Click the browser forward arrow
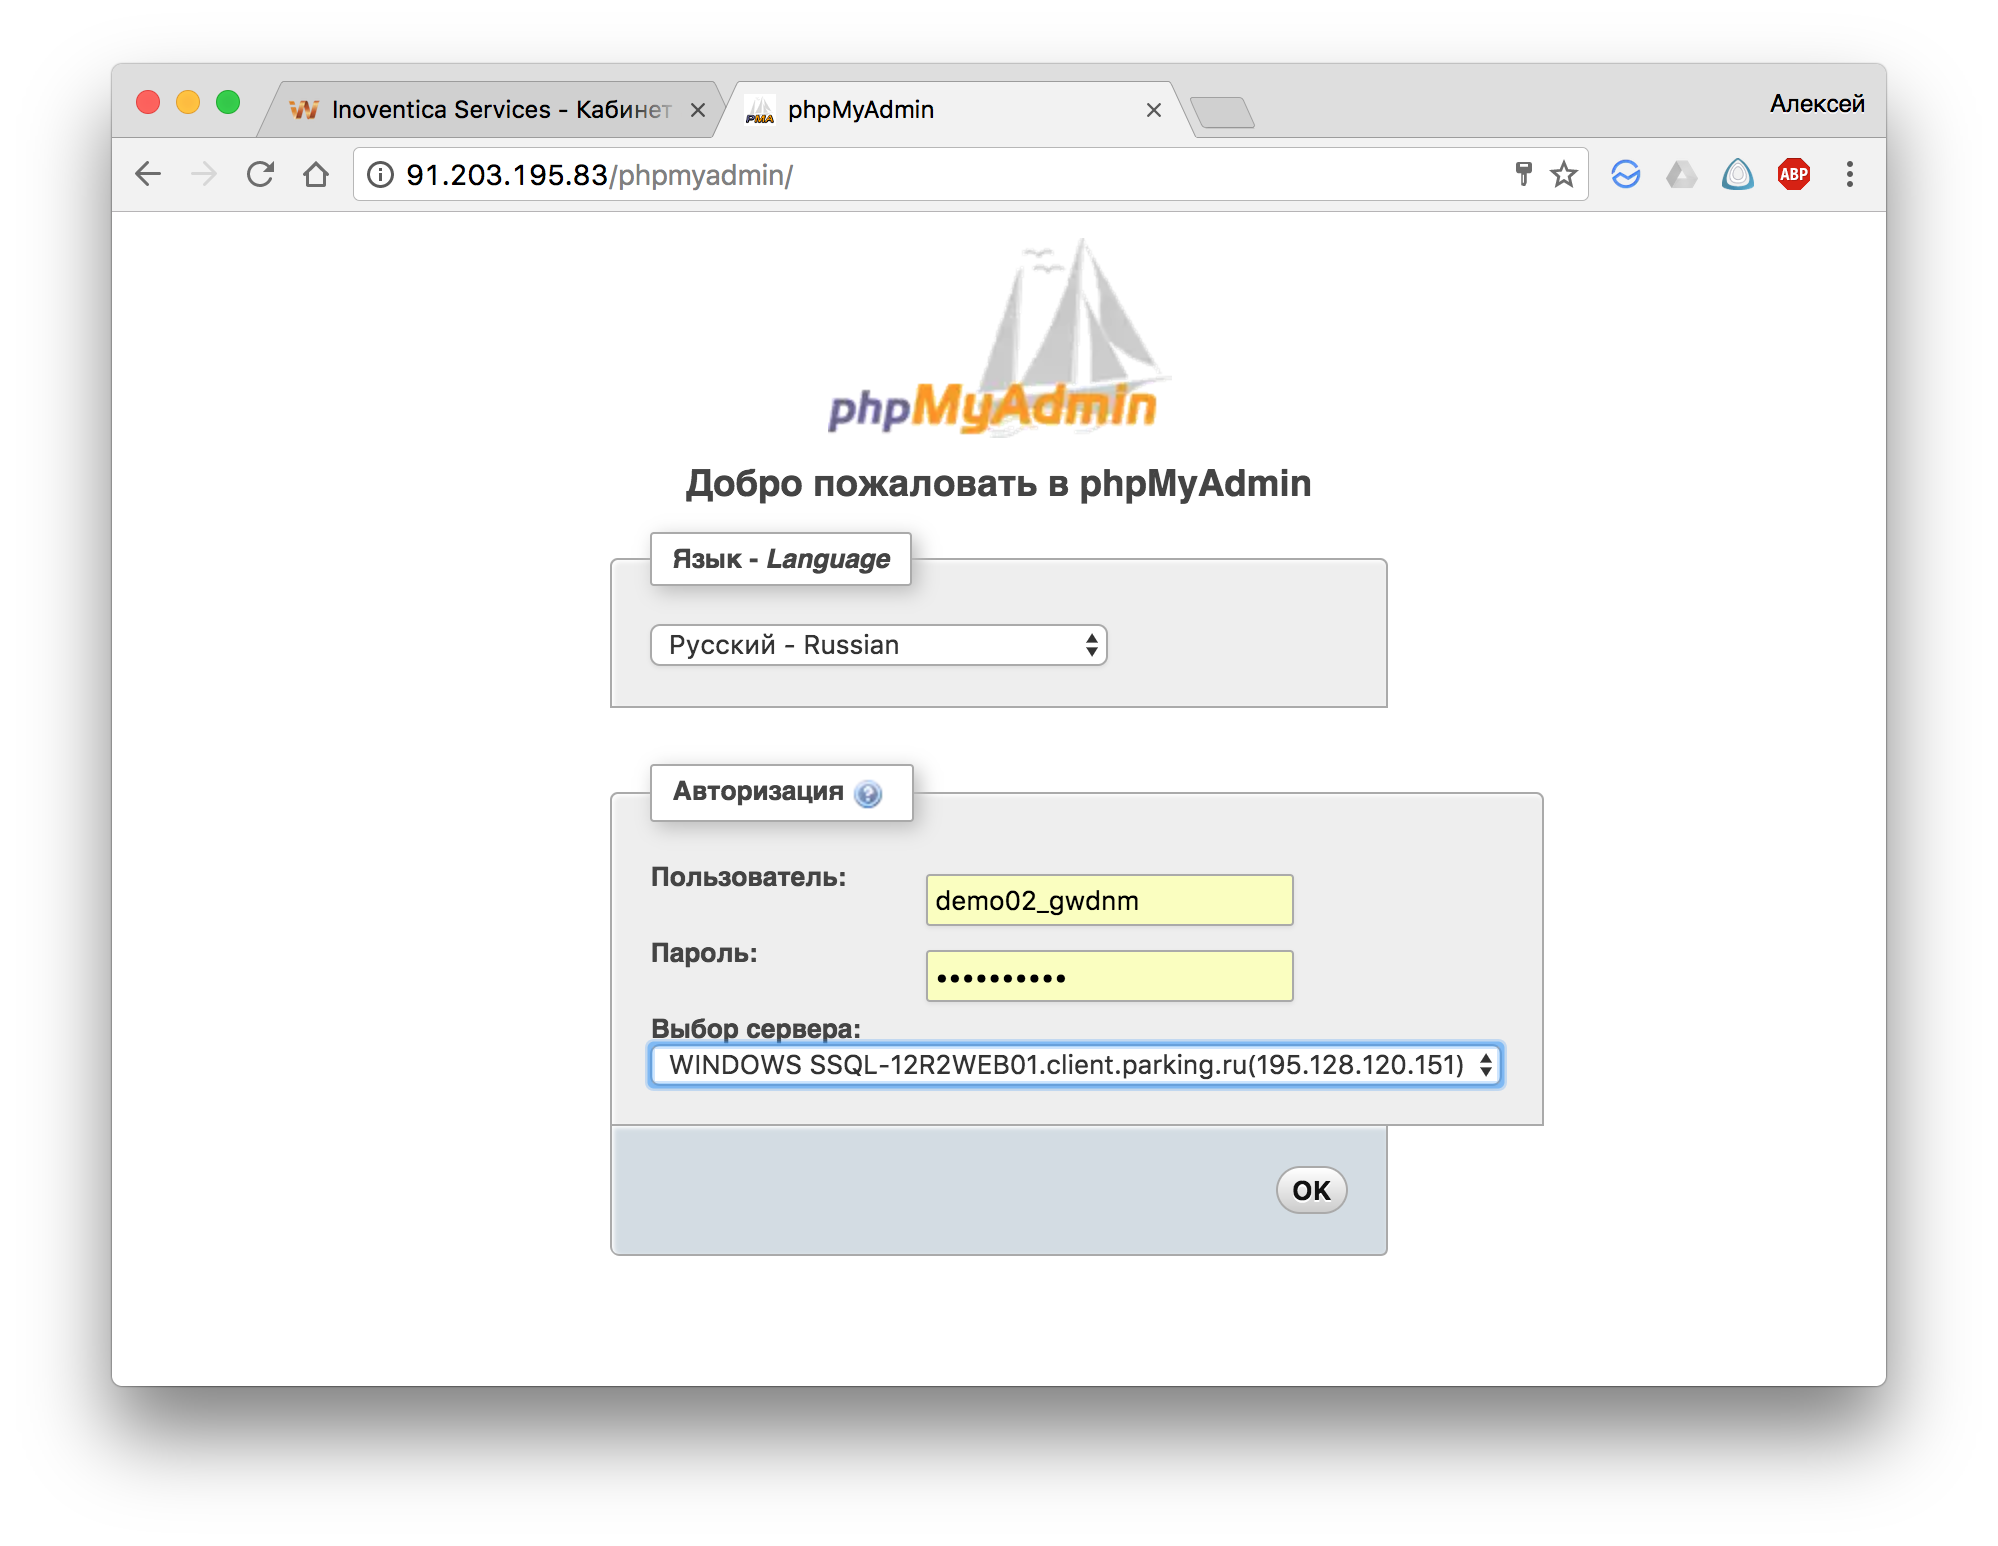This screenshot has height=1546, width=1998. click(x=204, y=174)
